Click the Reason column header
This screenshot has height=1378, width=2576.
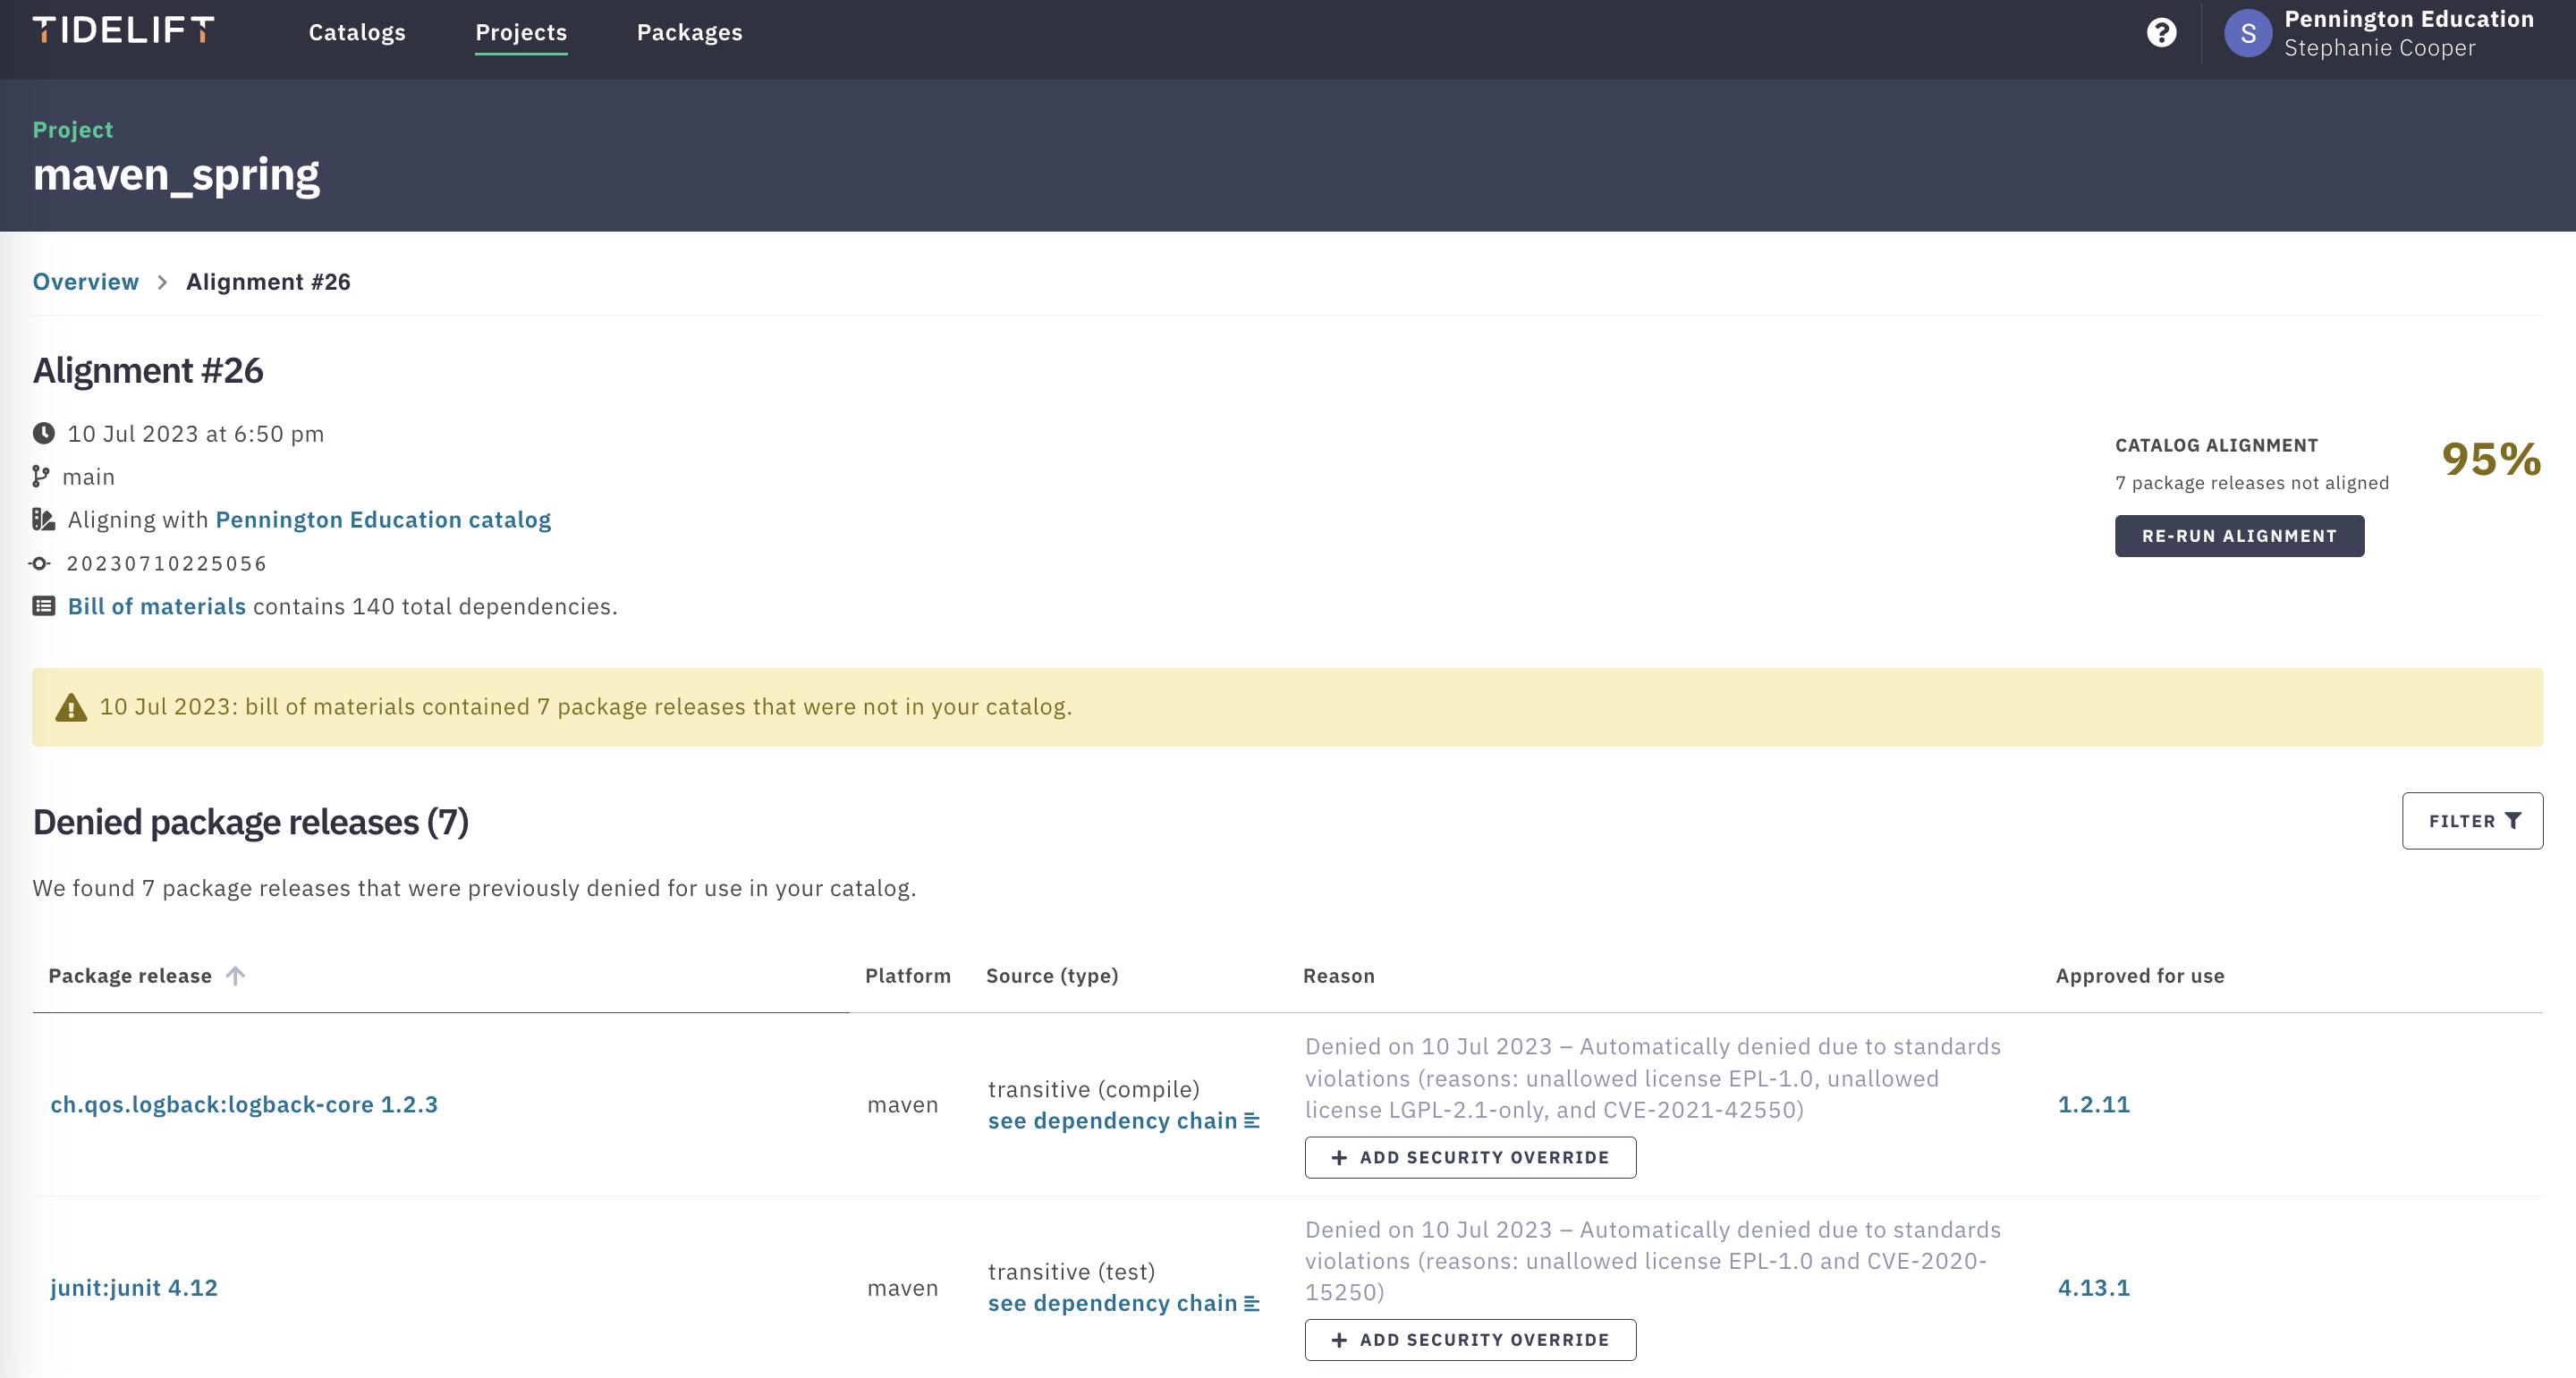coord(1338,976)
